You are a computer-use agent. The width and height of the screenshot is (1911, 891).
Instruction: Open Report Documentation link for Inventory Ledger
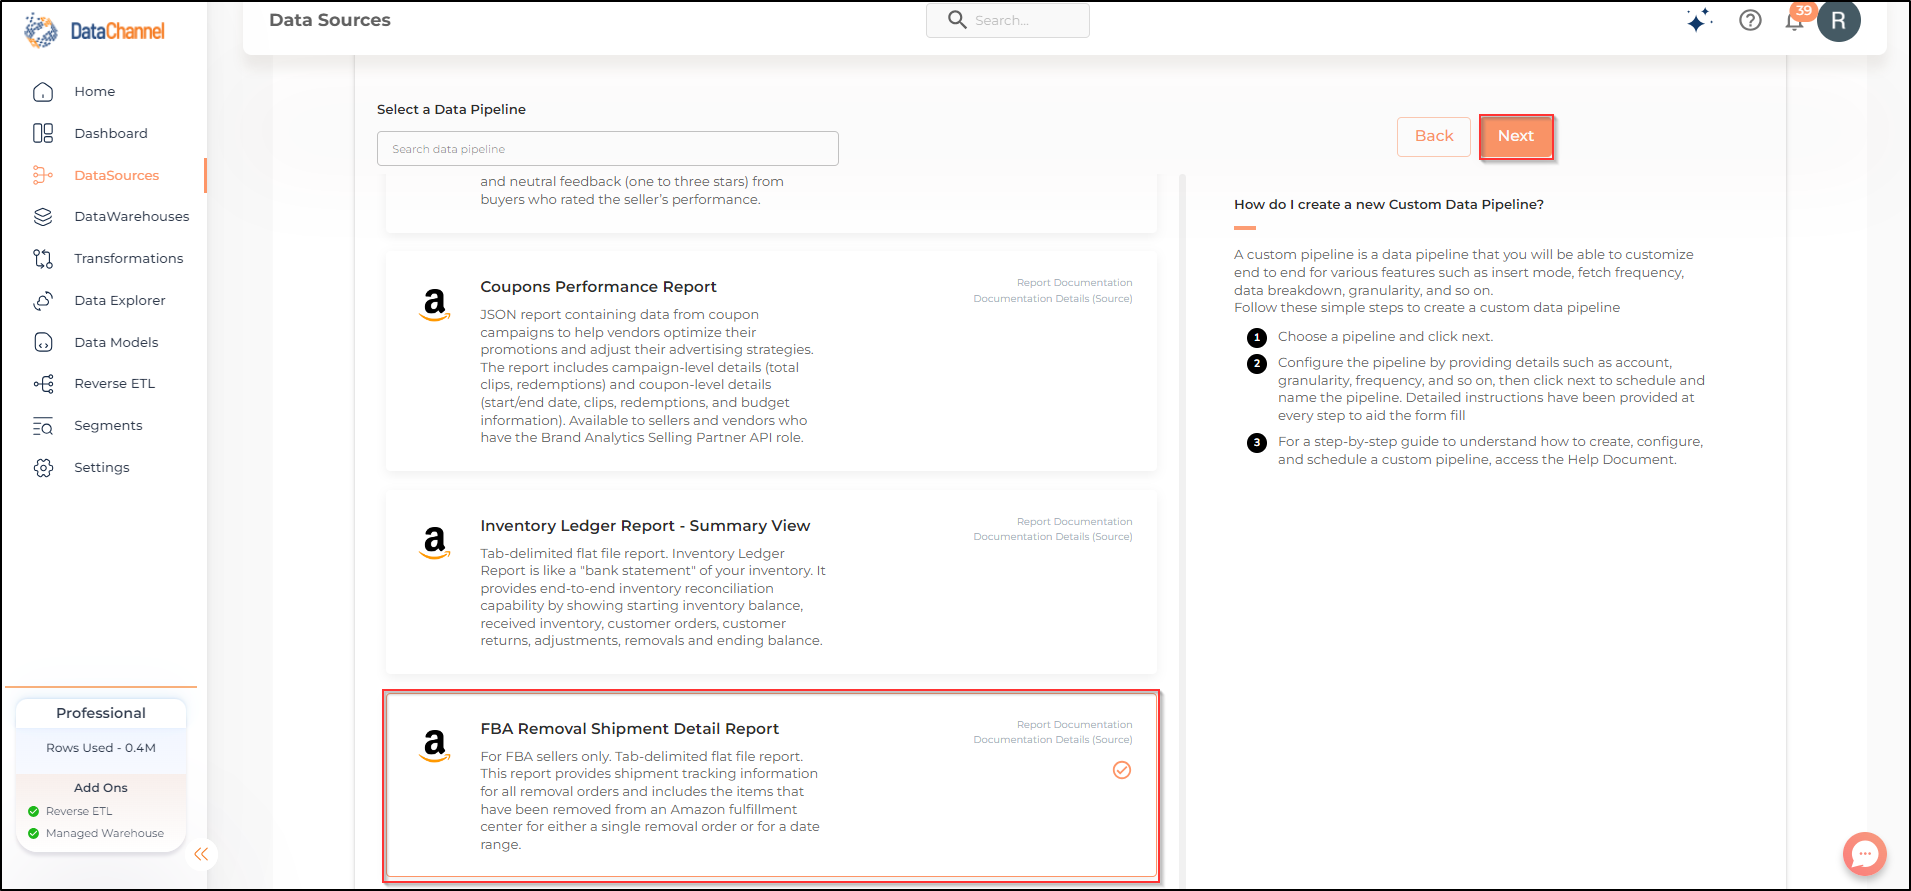coord(1075,522)
